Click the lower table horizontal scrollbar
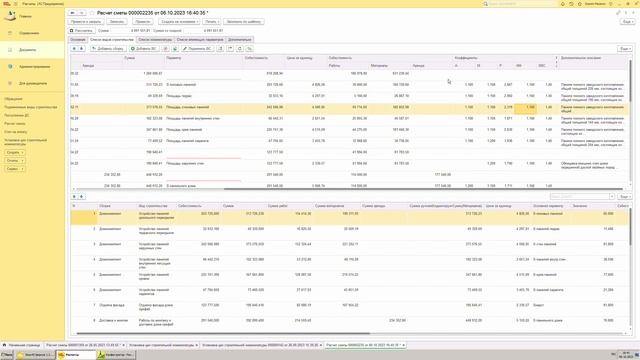The width and height of the screenshot is (640, 360). click(x=223, y=333)
